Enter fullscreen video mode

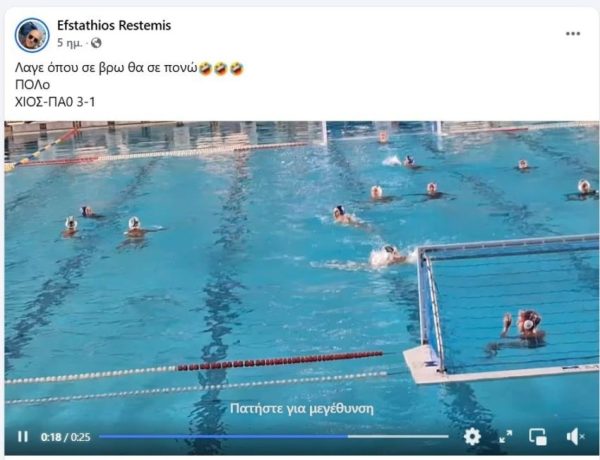click(505, 436)
